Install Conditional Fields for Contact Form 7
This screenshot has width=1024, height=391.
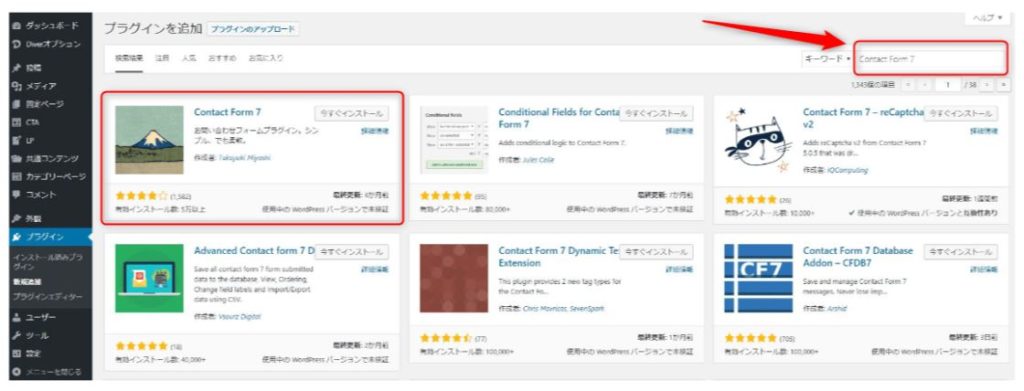[x=656, y=114]
